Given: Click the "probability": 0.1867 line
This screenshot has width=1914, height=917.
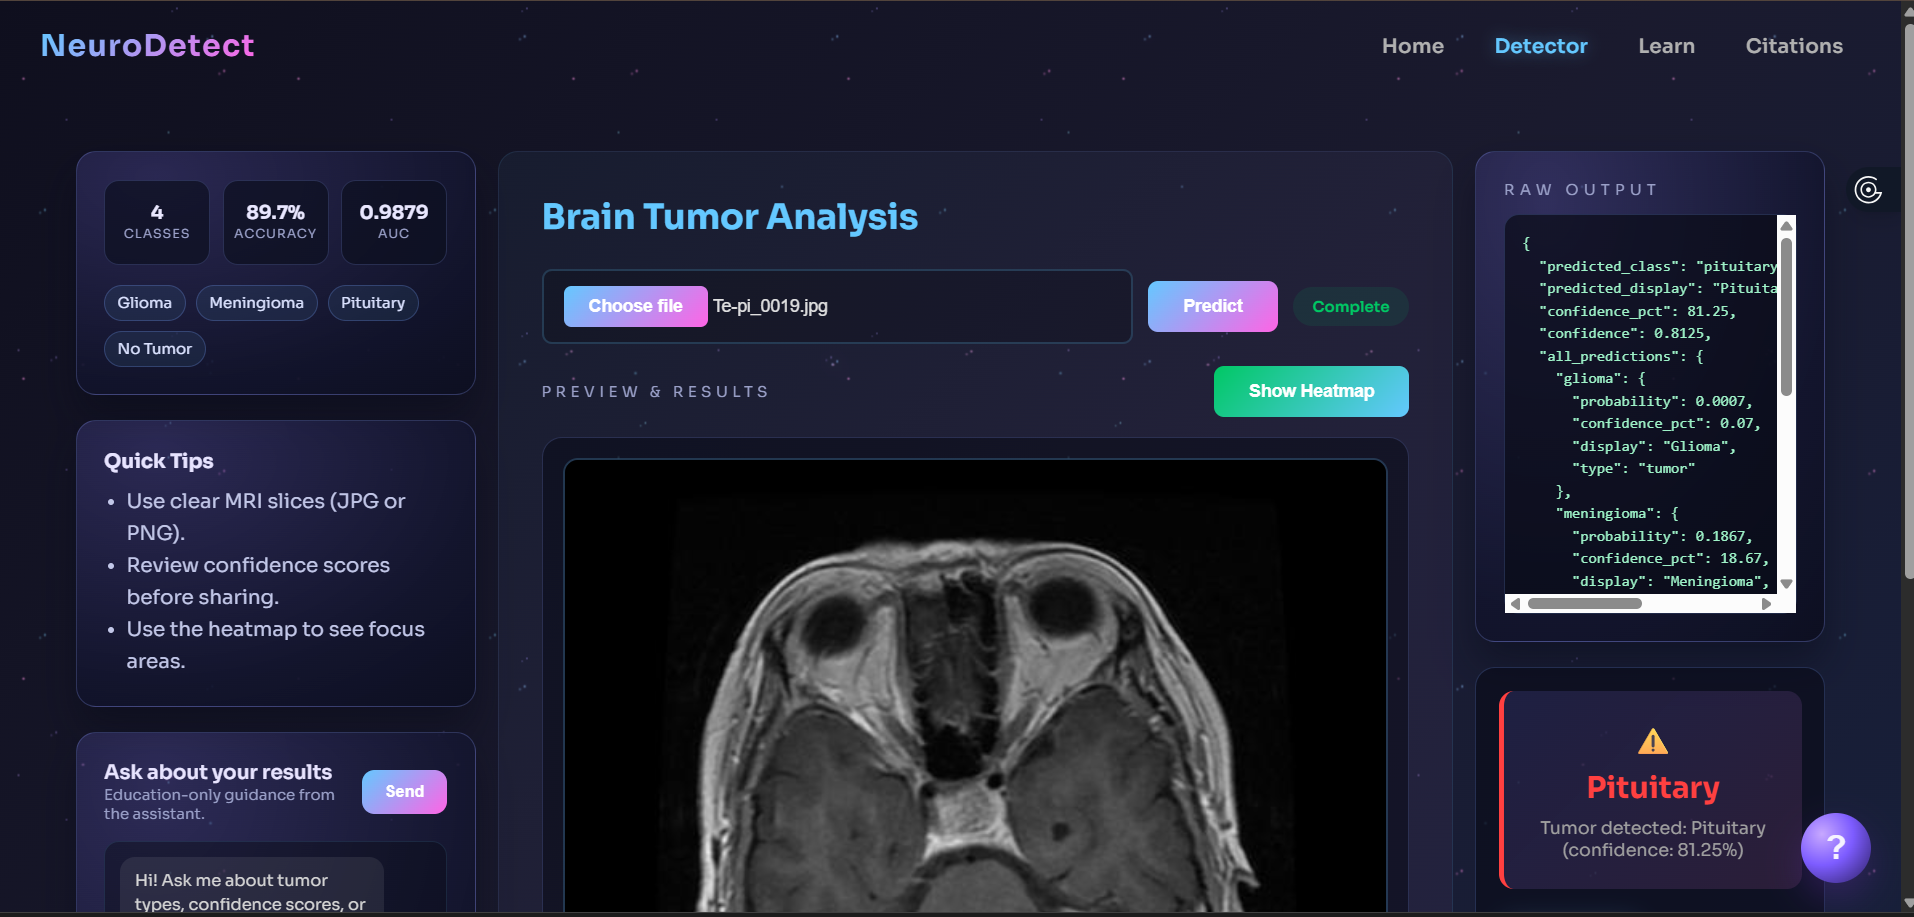Looking at the screenshot, I should (x=1661, y=536).
